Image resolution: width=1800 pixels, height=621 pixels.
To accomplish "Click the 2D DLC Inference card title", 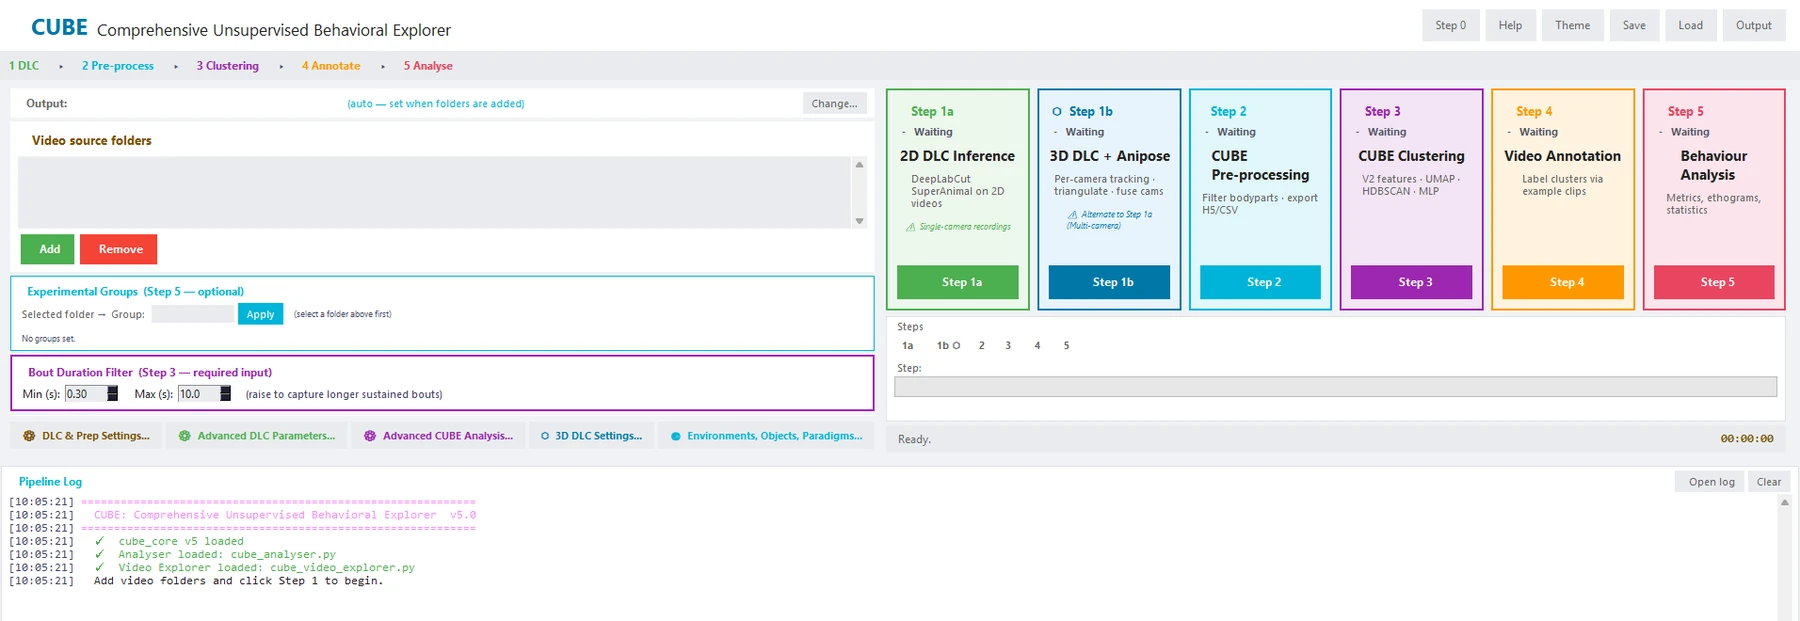I will (x=957, y=156).
